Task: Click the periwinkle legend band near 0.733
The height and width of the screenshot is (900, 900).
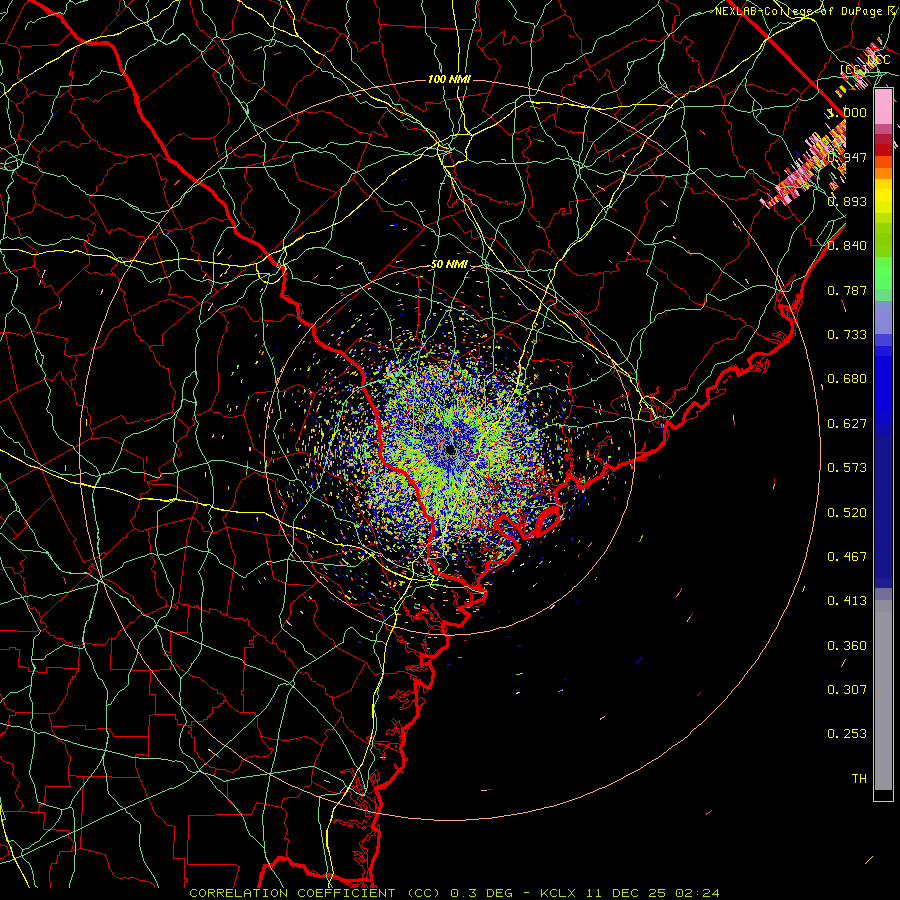Action: (883, 318)
